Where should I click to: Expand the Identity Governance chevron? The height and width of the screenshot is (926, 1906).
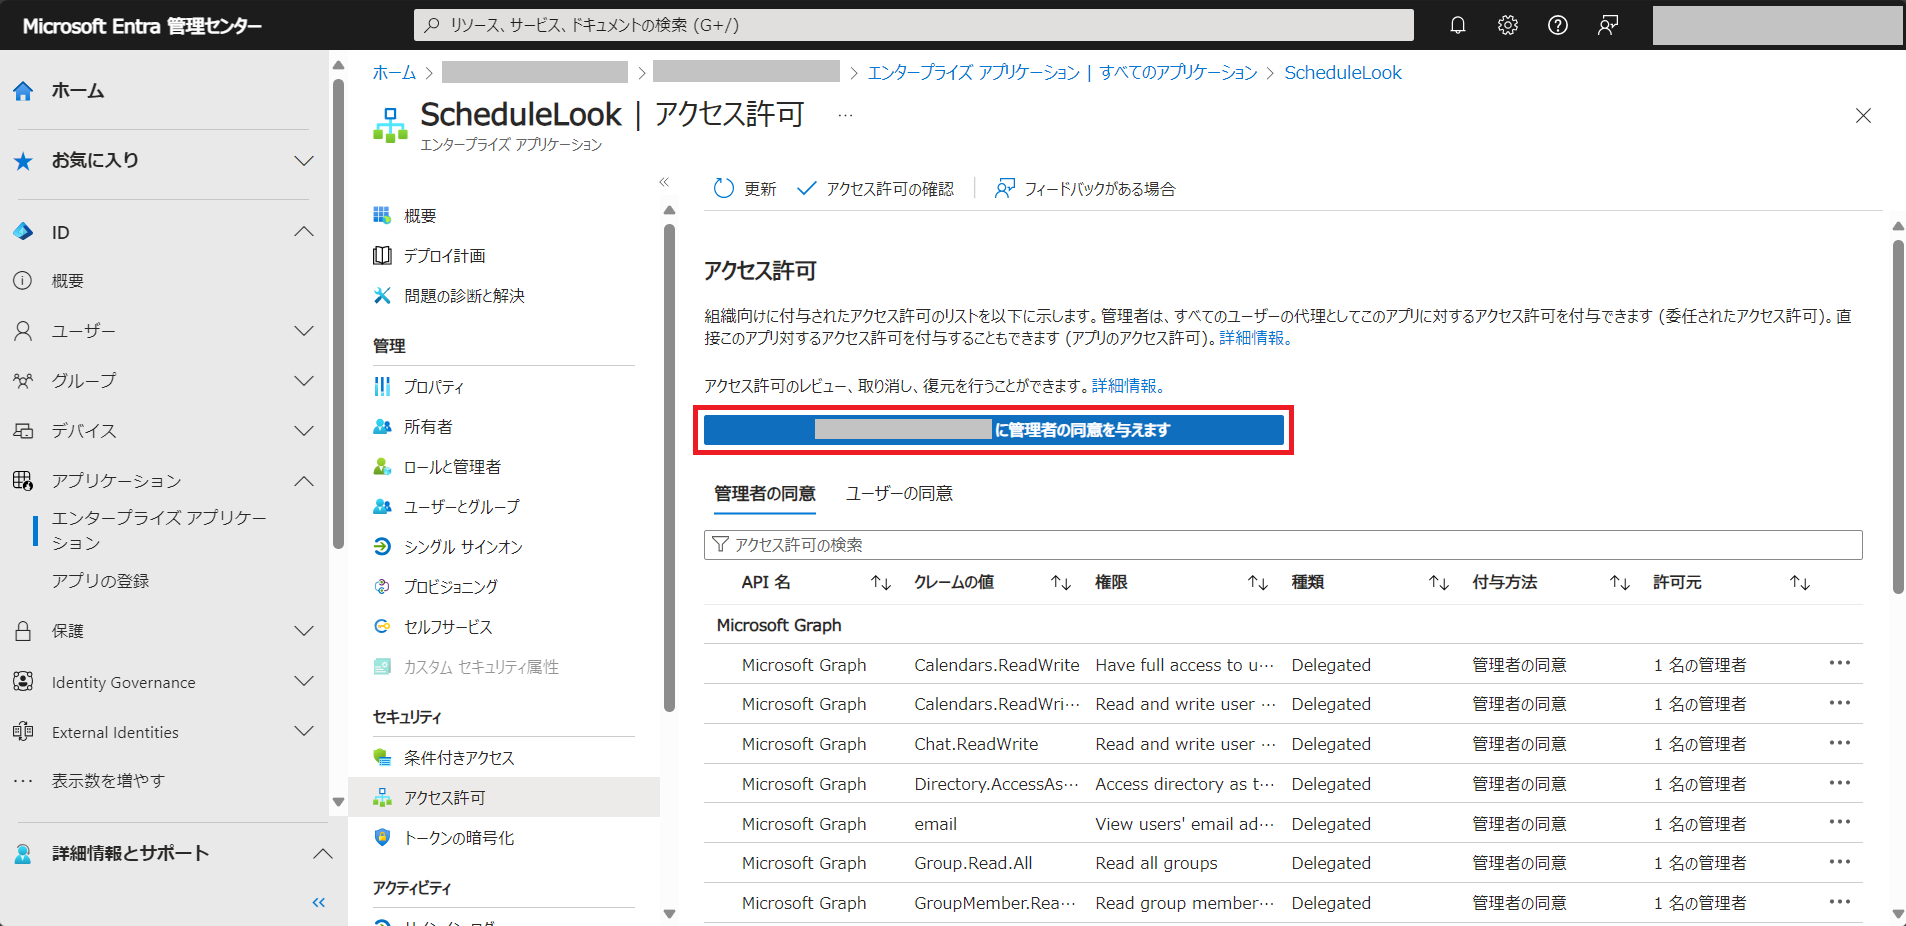click(x=304, y=682)
